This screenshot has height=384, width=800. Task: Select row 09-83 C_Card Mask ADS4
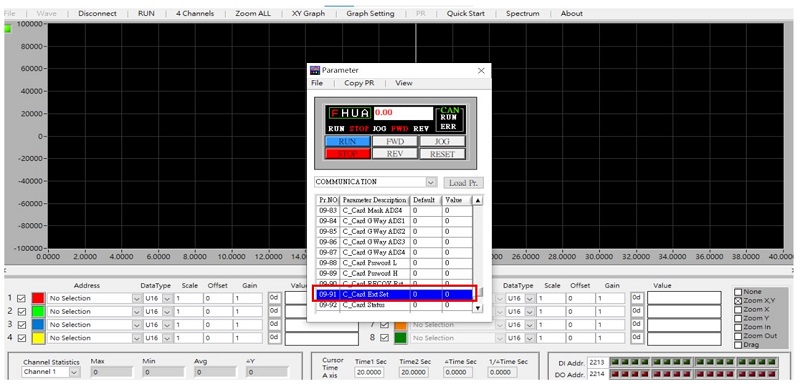pos(394,211)
